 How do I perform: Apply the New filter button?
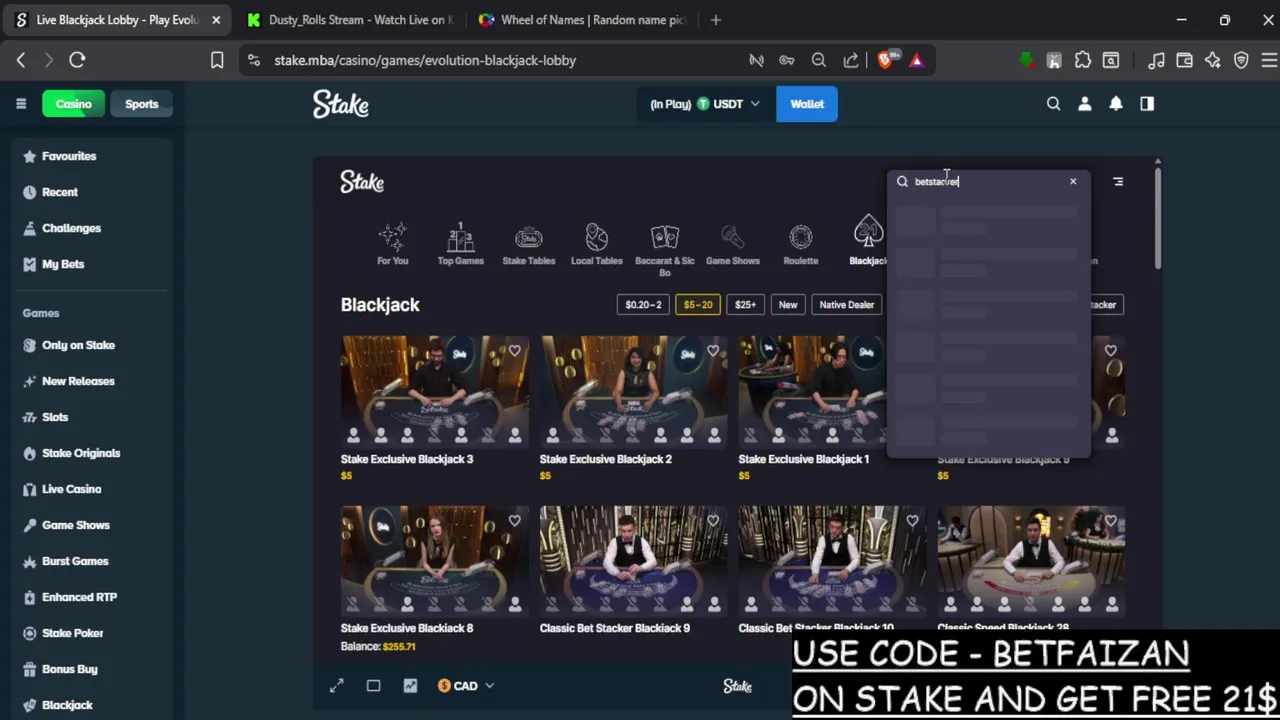[x=788, y=305]
